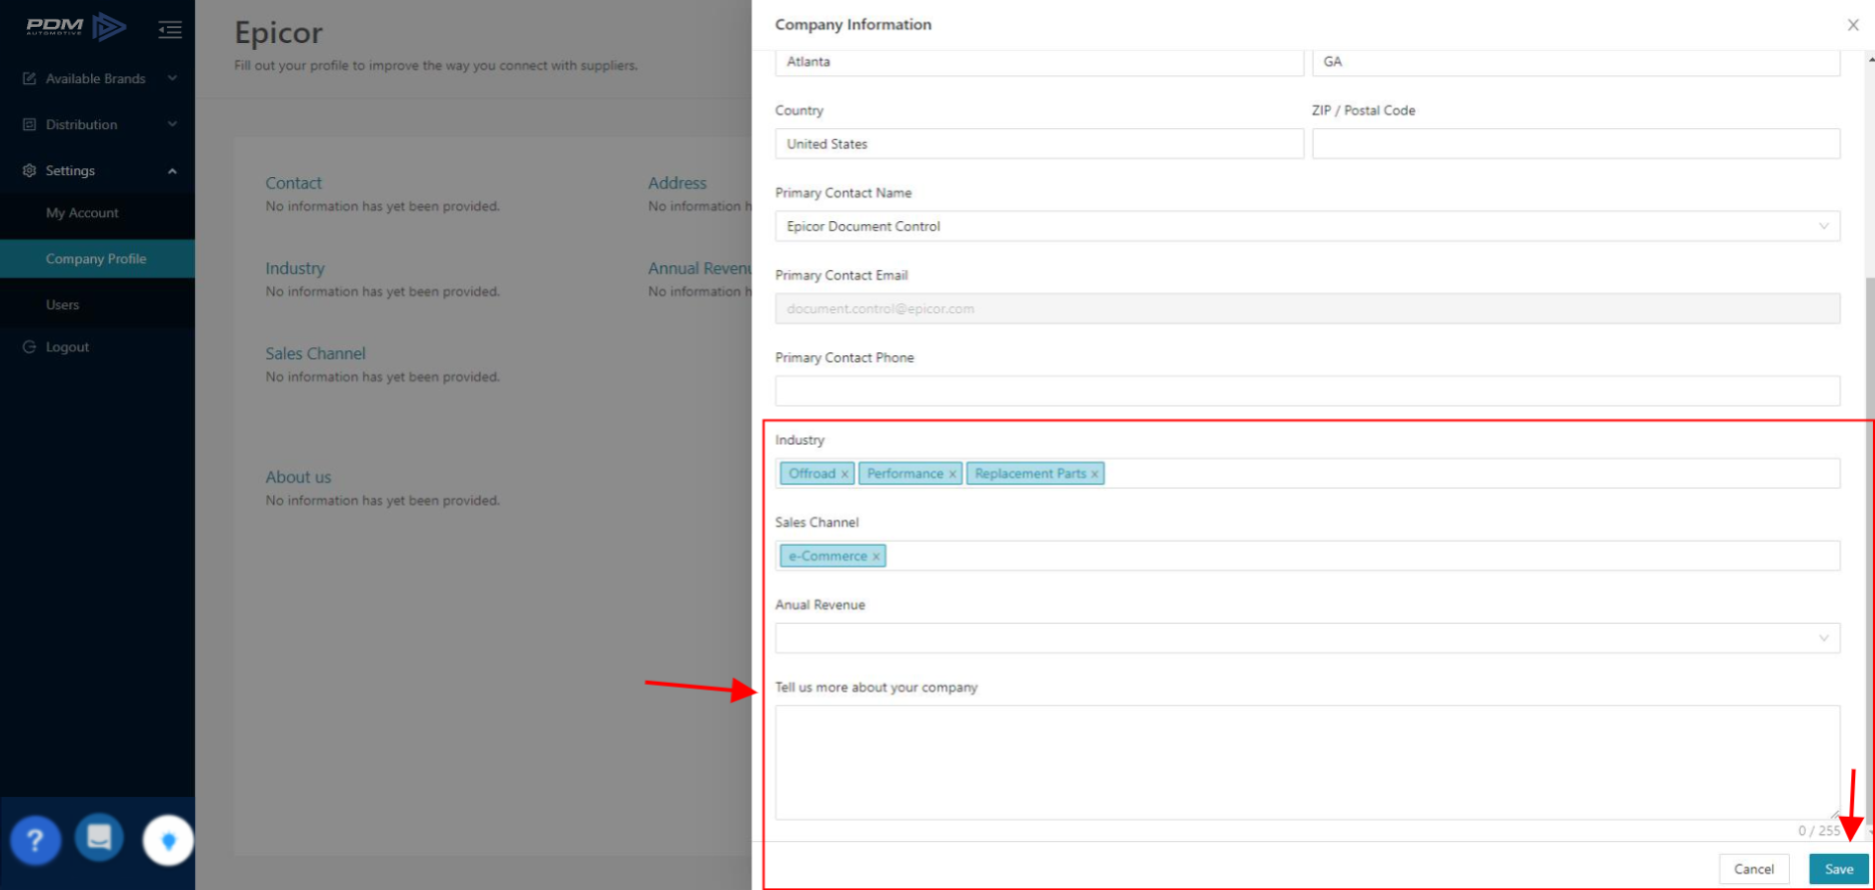Viewport: 1875px width, 890px height.
Task: Click the Tell us more about your company textarea
Action: 1307,763
